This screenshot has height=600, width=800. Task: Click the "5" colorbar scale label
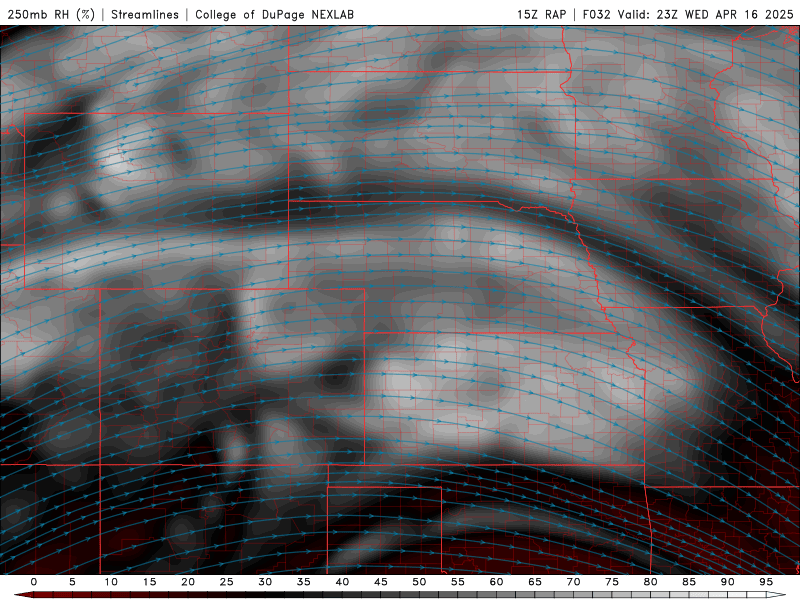(72, 582)
